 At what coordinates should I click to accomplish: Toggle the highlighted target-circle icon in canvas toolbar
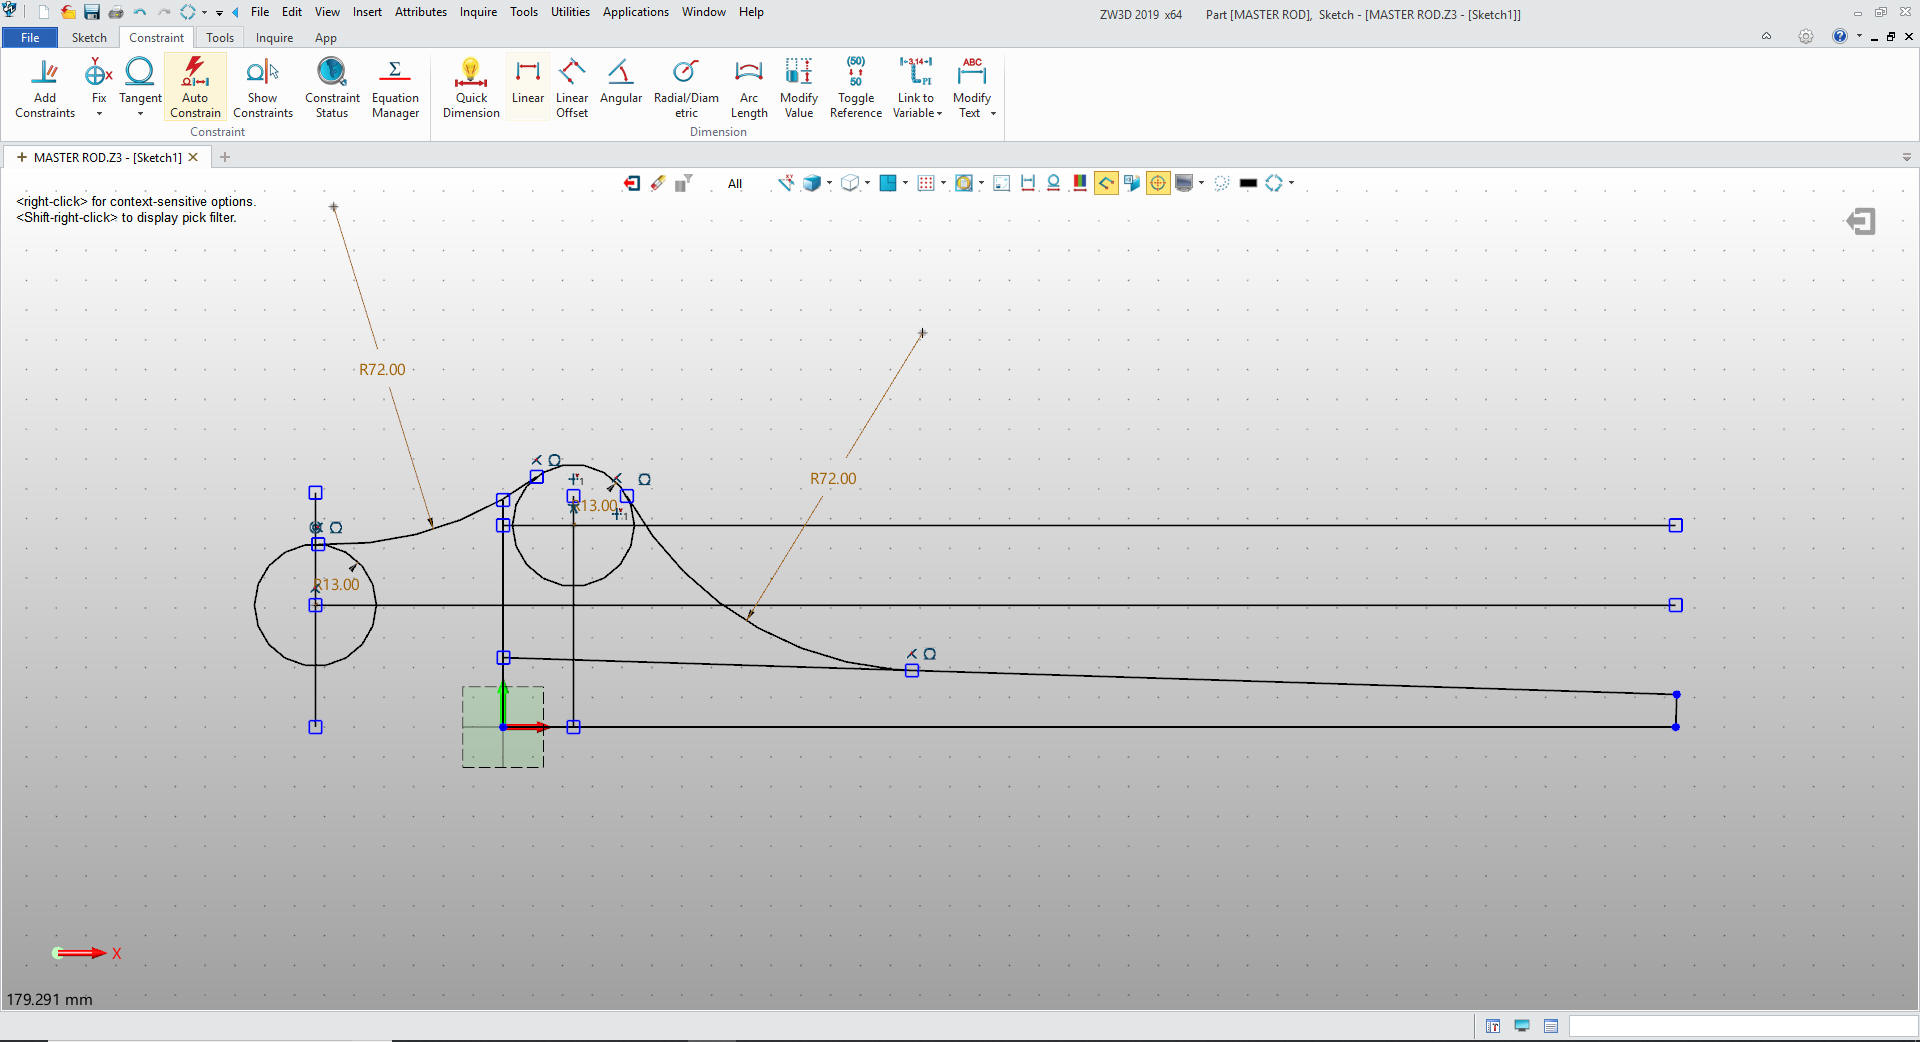tap(1157, 183)
